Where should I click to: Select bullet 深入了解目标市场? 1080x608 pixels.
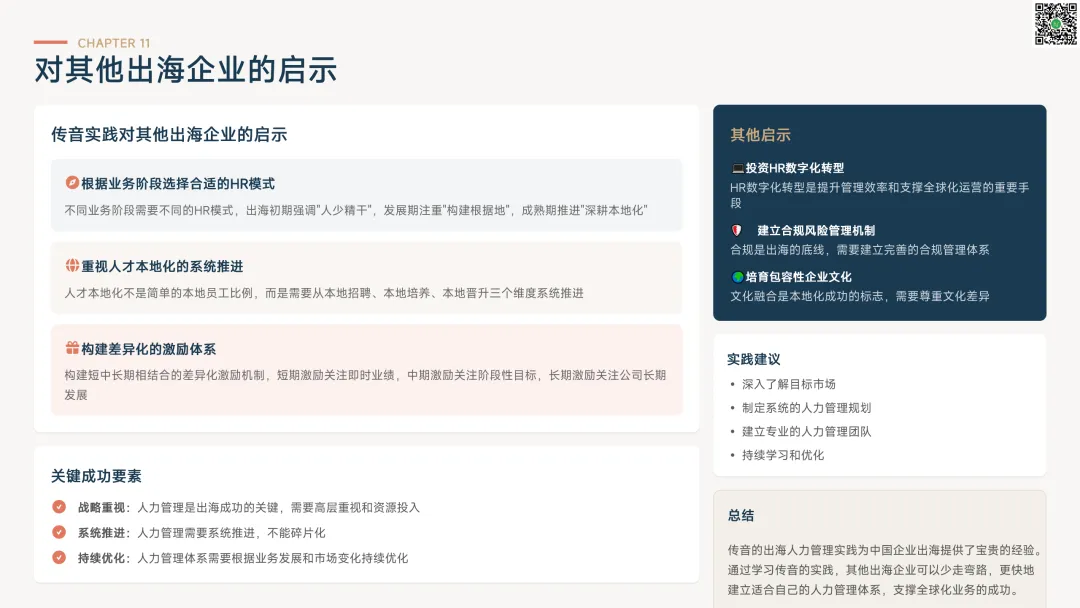pos(789,384)
